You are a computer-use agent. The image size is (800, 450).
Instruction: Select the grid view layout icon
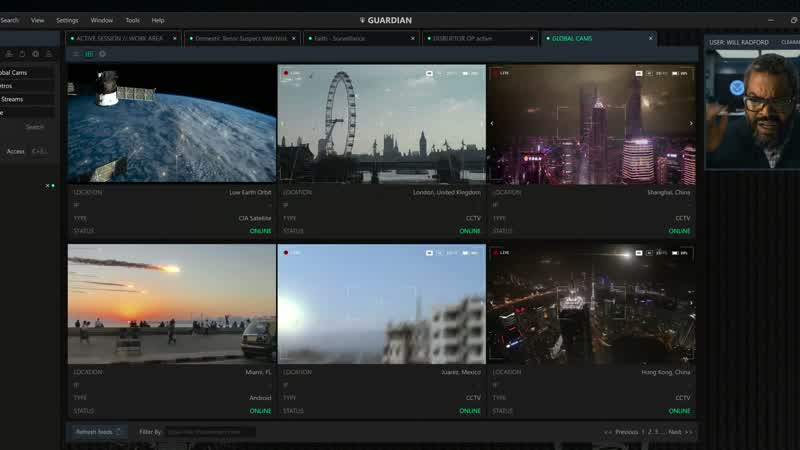[x=89, y=54]
